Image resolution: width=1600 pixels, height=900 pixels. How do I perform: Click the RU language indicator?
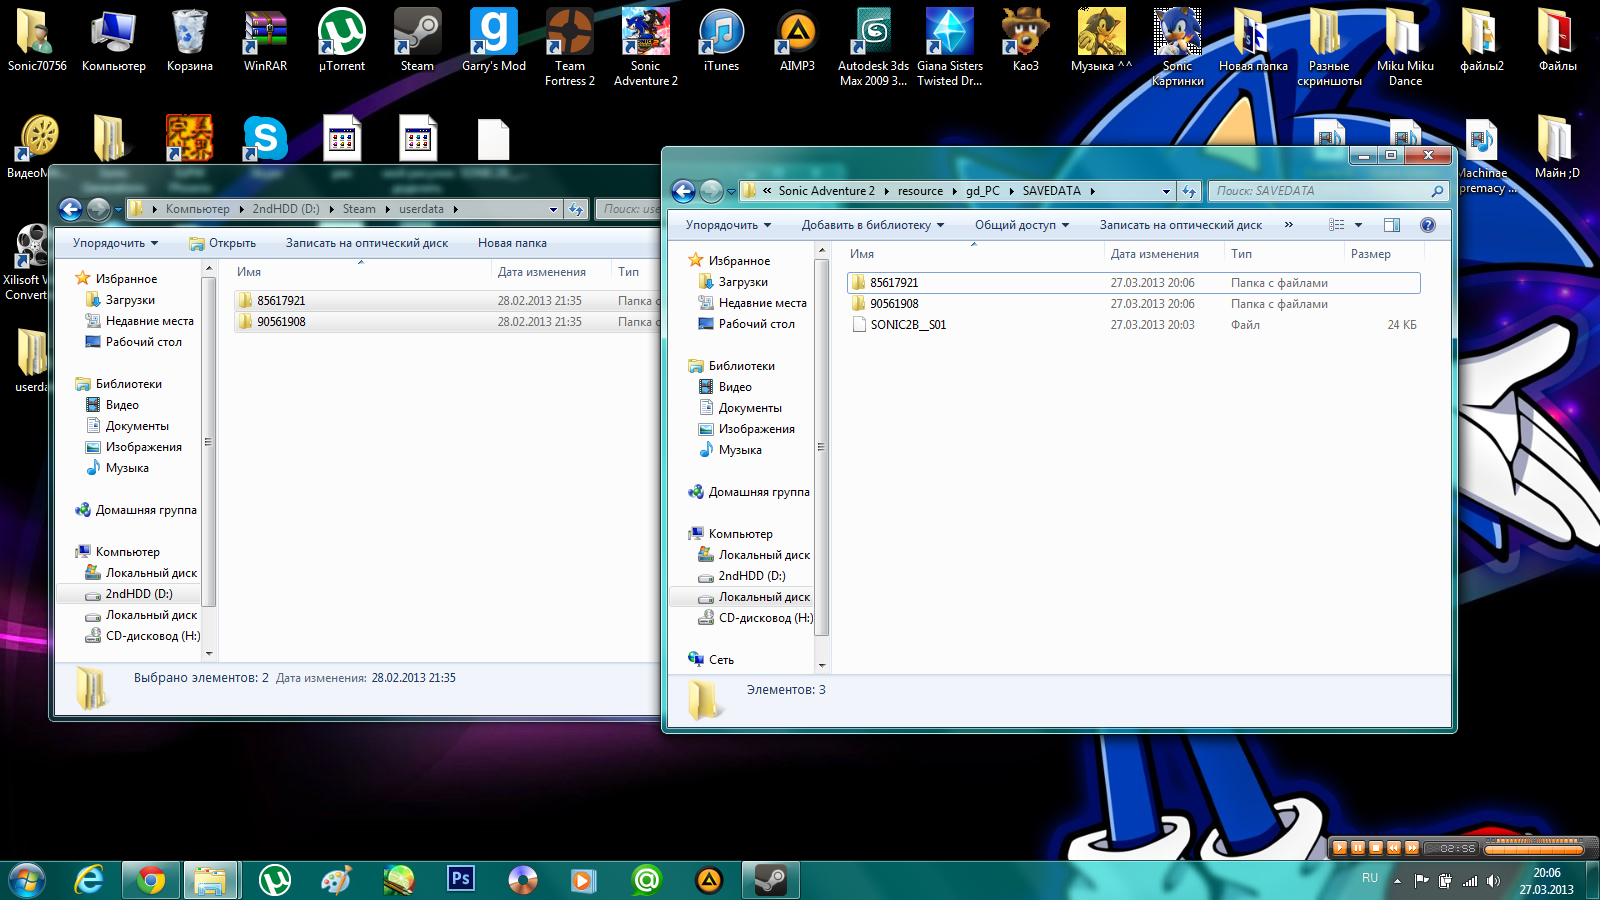point(1370,878)
